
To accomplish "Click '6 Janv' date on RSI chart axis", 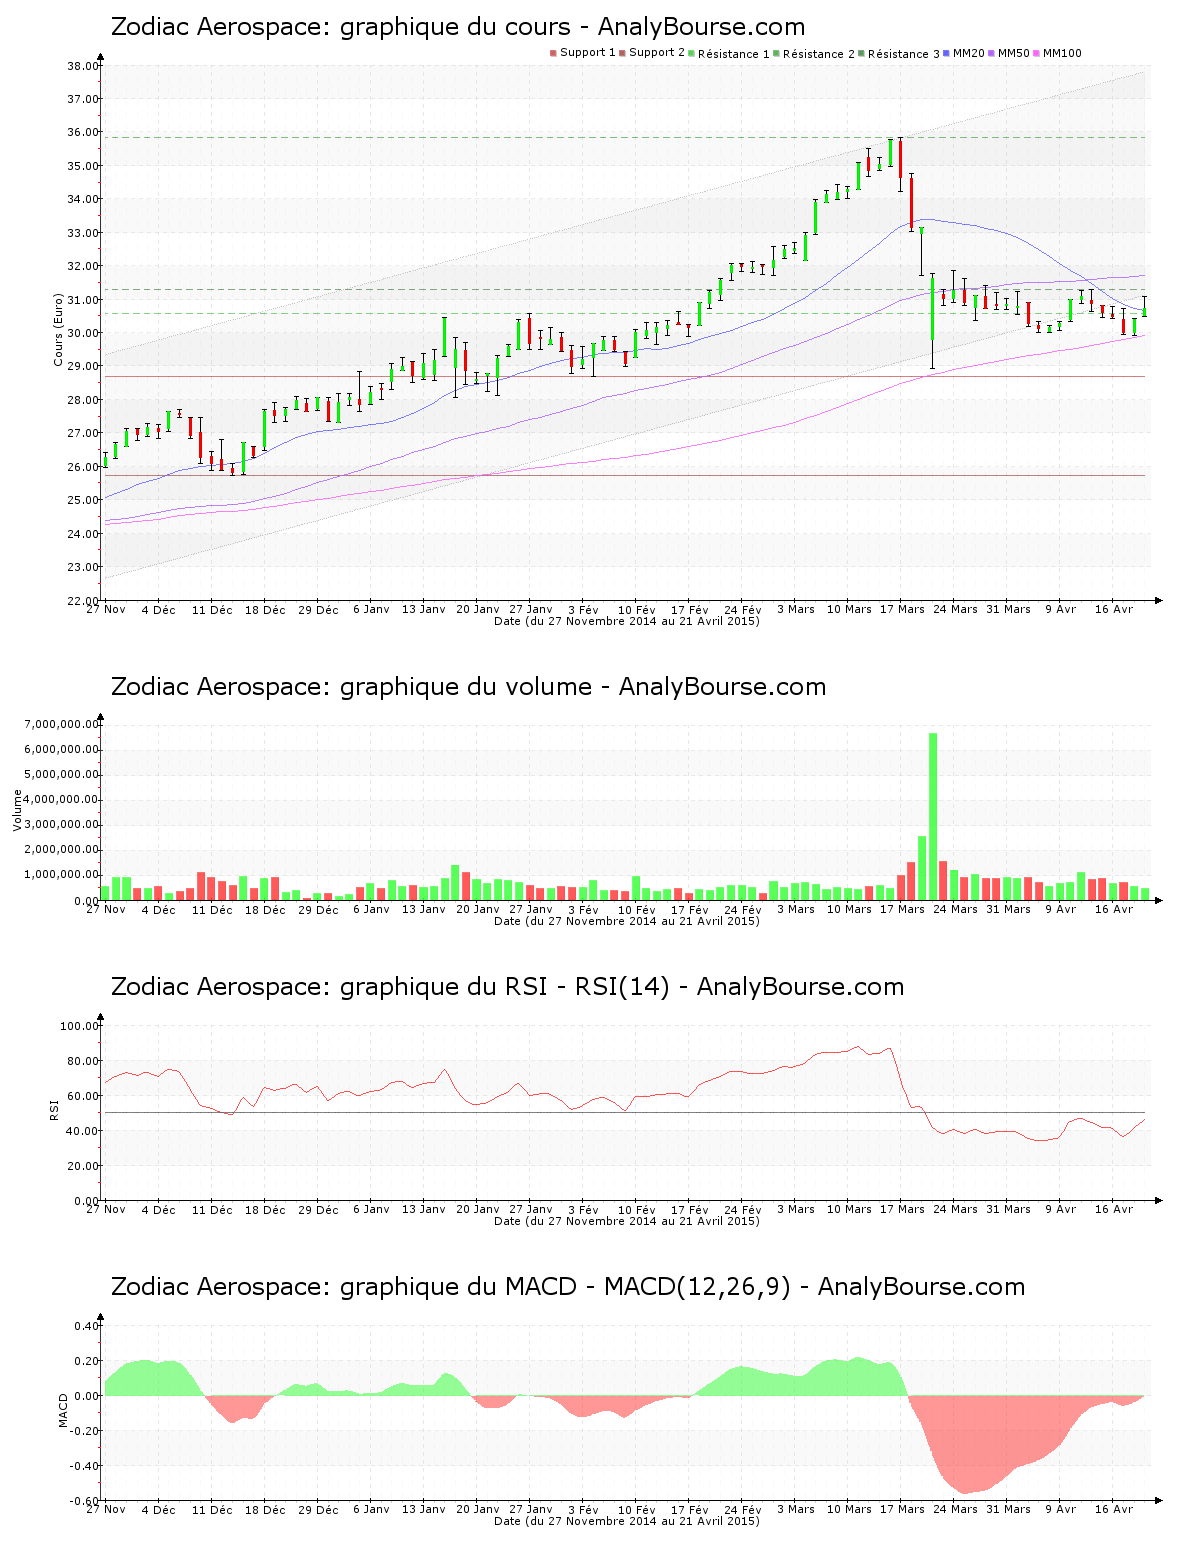I will [371, 1209].
